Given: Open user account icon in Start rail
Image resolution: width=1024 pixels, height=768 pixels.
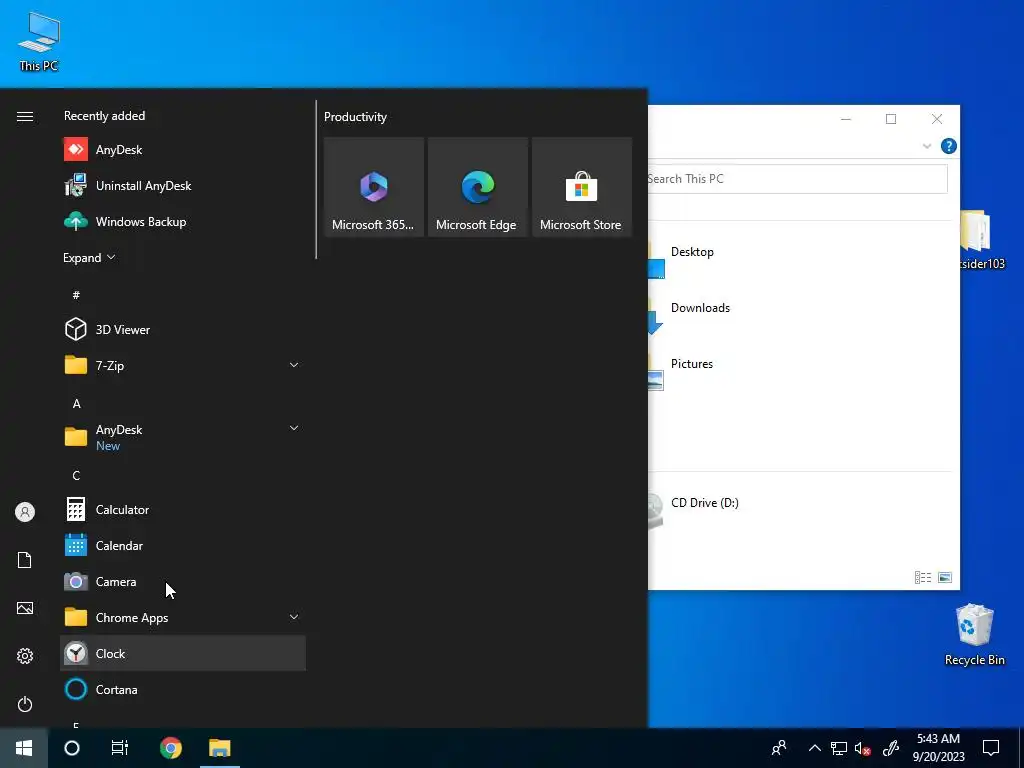Looking at the screenshot, I should point(25,512).
